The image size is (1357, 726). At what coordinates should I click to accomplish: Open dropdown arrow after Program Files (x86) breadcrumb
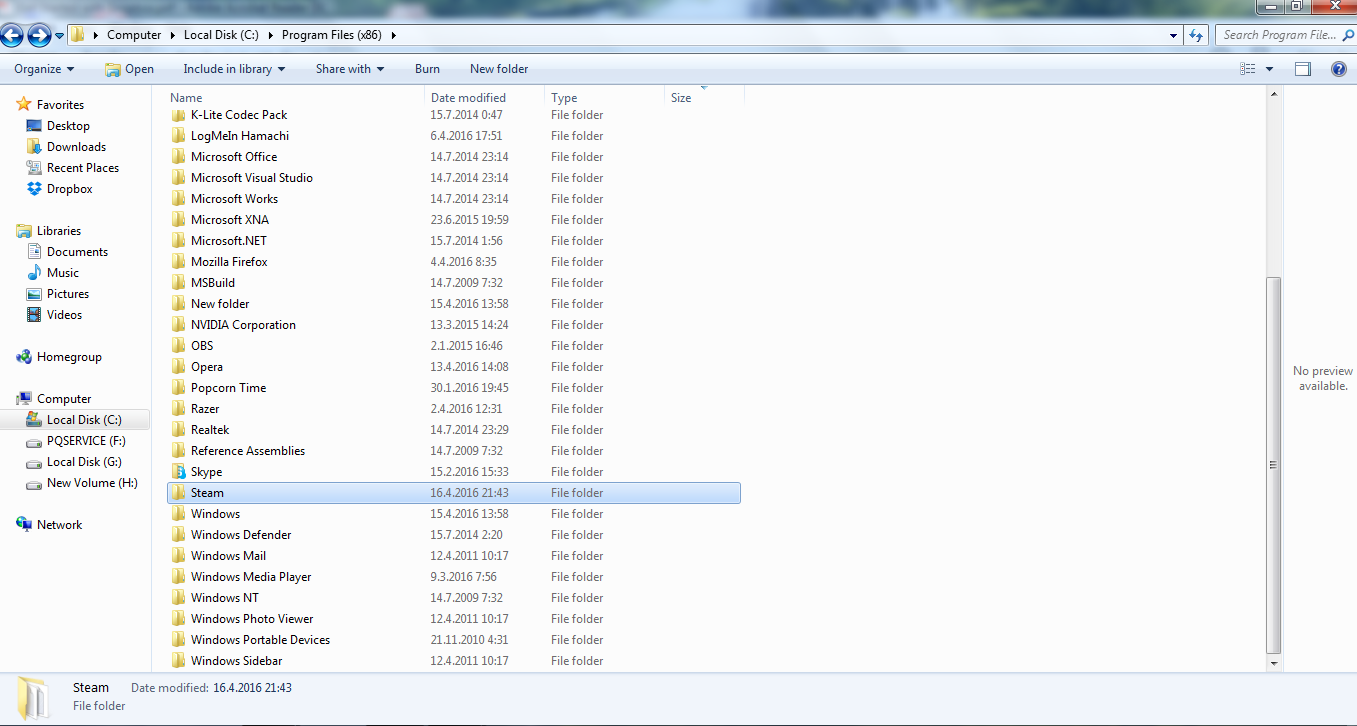[x=394, y=35]
